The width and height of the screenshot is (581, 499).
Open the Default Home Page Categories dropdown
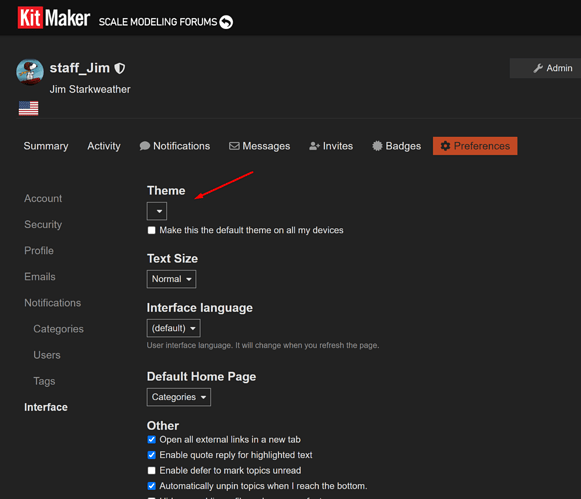pyautogui.click(x=179, y=397)
